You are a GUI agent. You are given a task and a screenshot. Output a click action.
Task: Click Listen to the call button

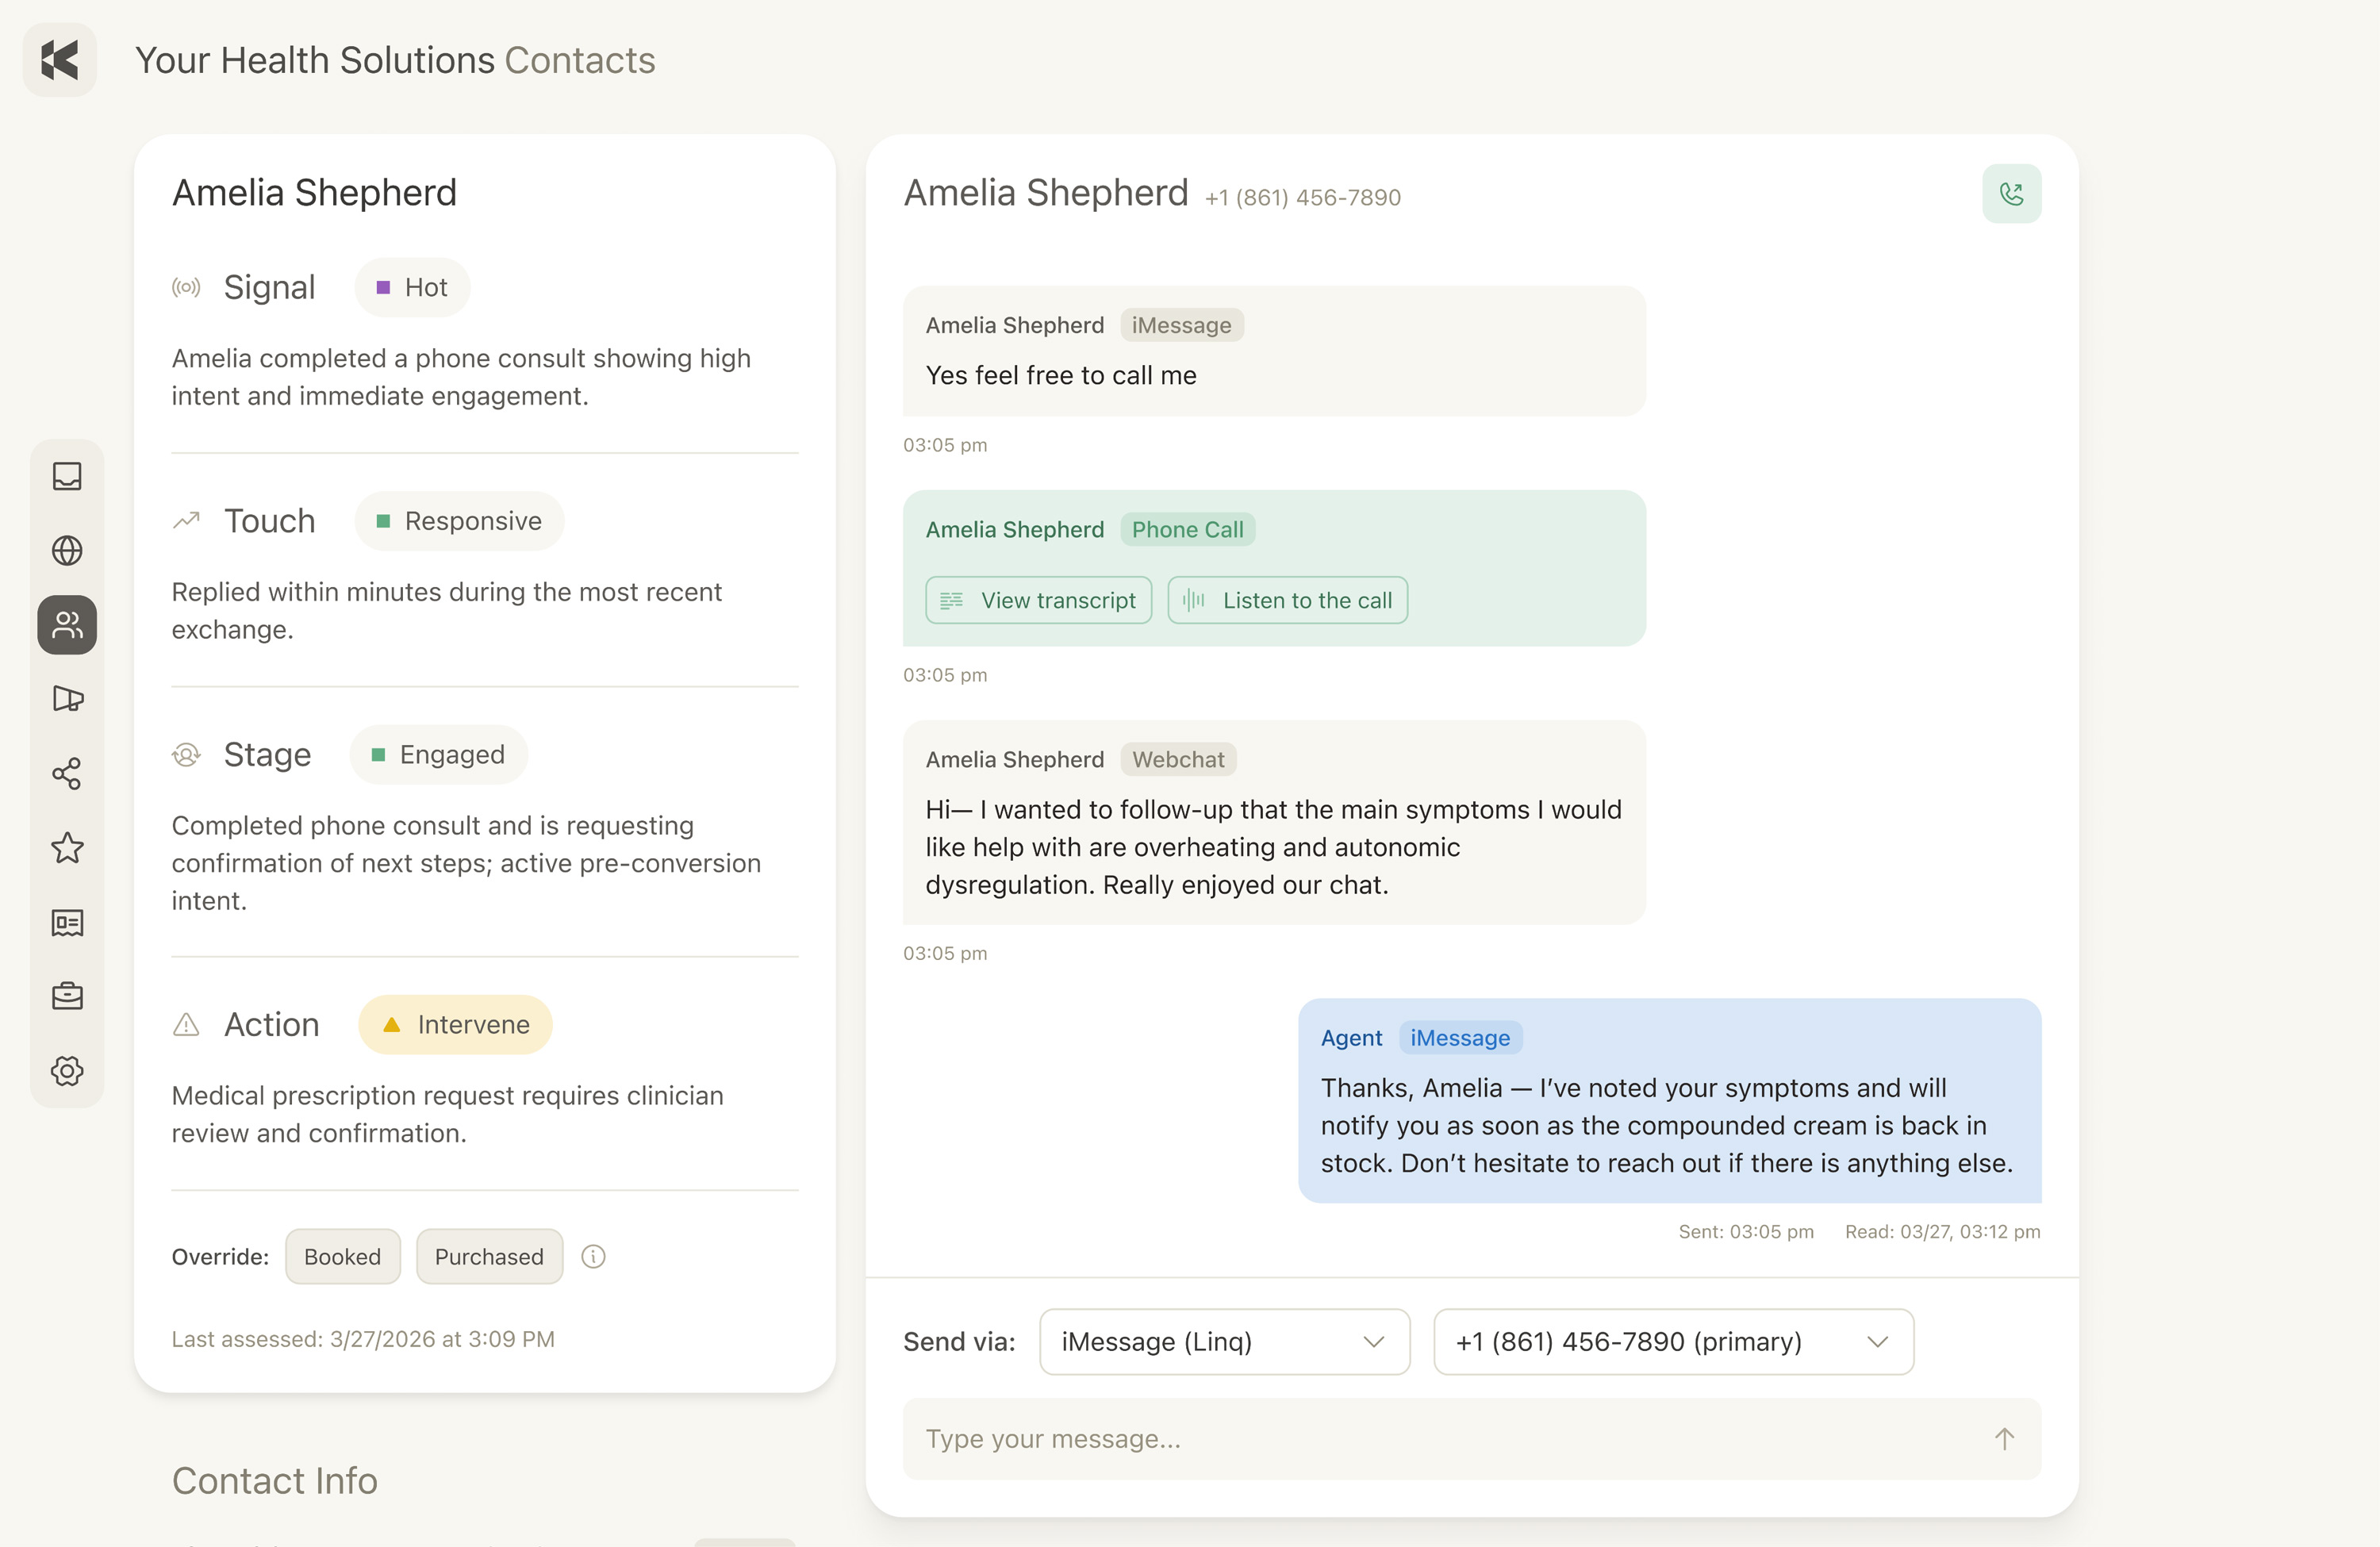[1287, 600]
